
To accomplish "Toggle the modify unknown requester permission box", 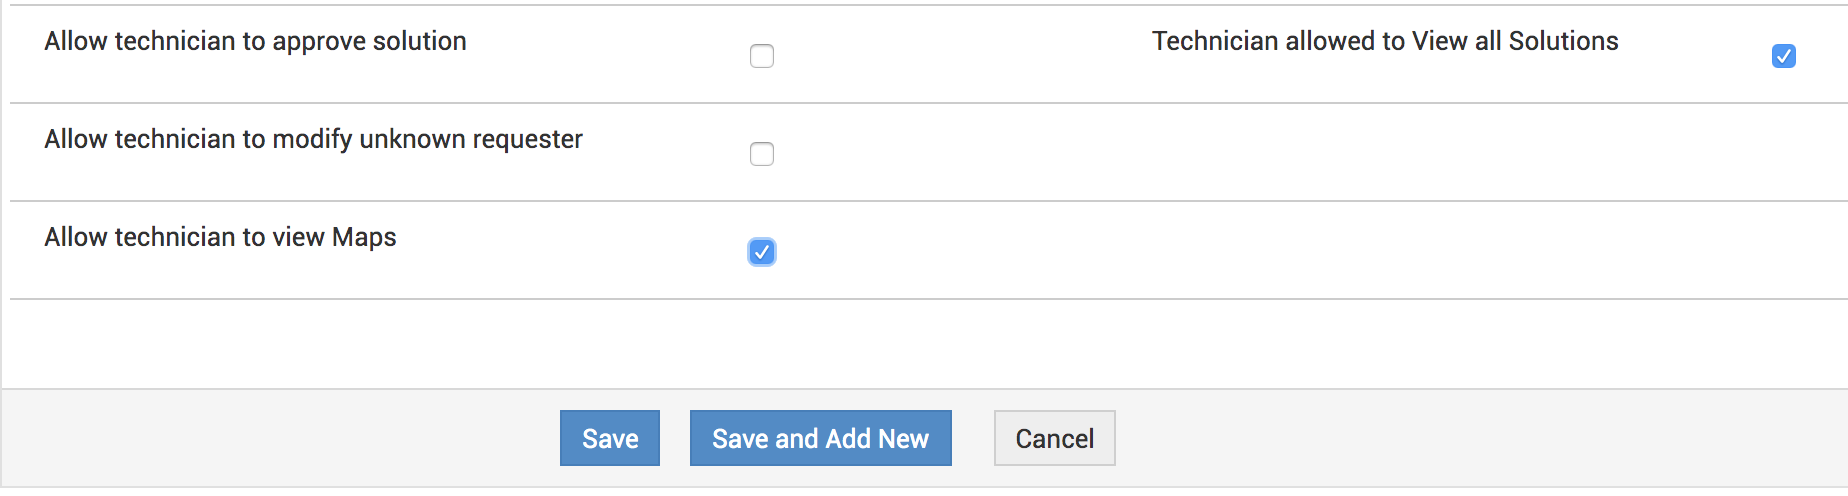I will (x=762, y=154).
